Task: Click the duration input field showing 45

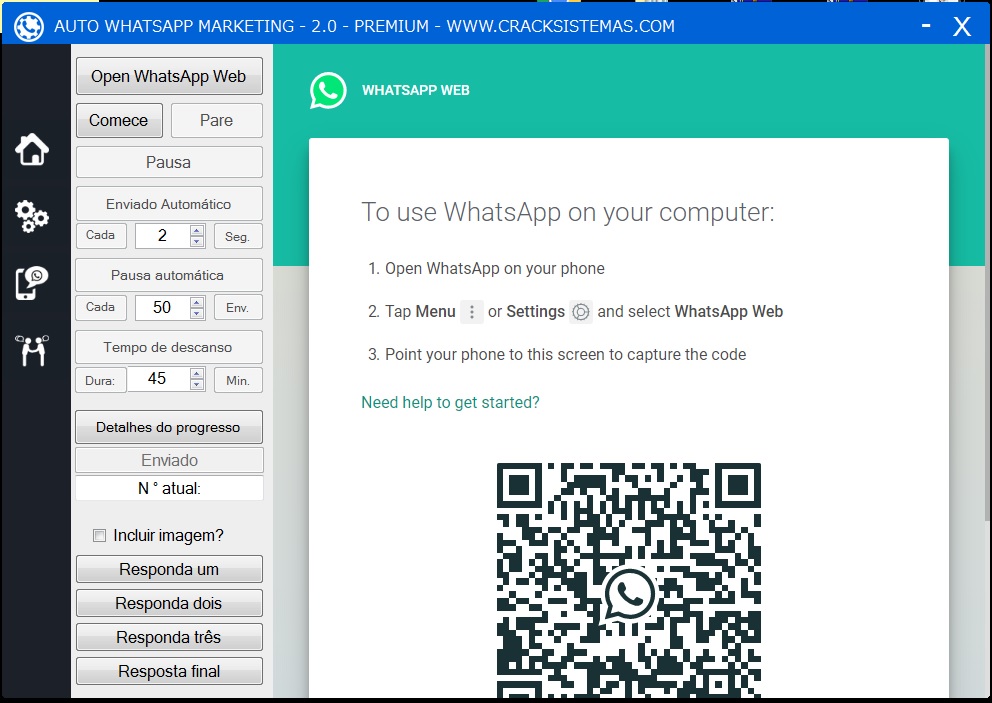Action: [x=158, y=379]
